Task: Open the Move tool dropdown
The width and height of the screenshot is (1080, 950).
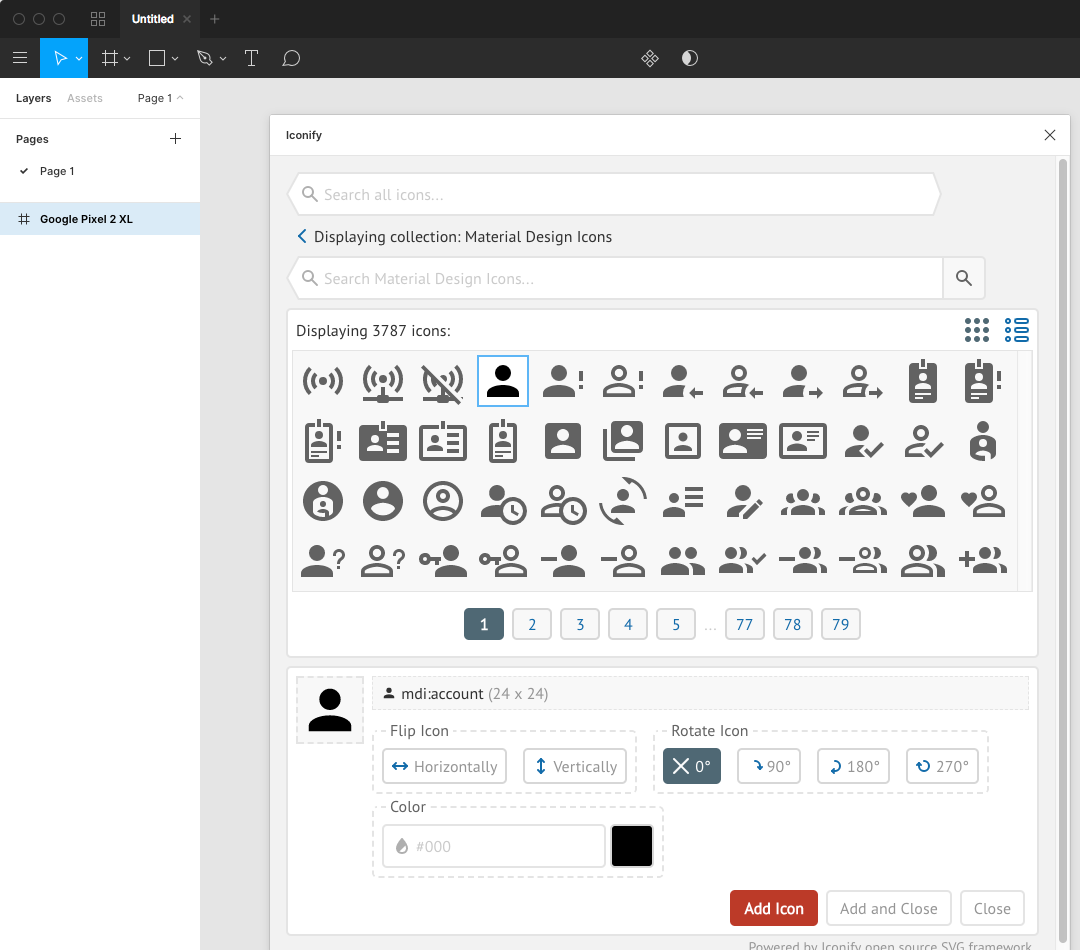Action: (79, 58)
